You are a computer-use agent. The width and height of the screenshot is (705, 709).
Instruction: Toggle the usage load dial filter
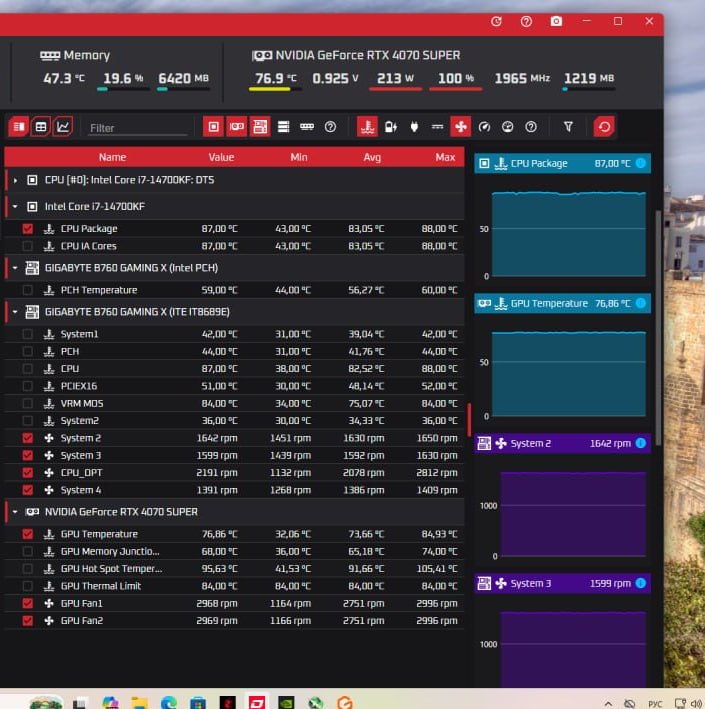pyautogui.click(x=508, y=127)
